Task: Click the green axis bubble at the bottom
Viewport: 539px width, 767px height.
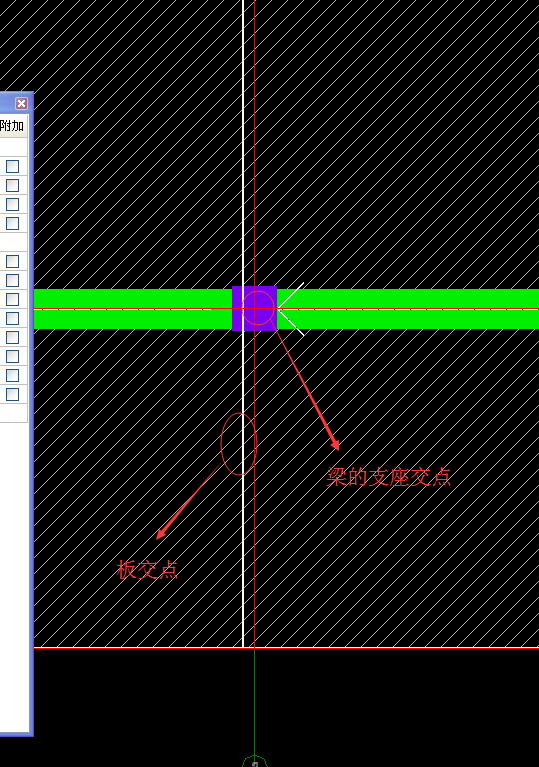Action: point(255,762)
